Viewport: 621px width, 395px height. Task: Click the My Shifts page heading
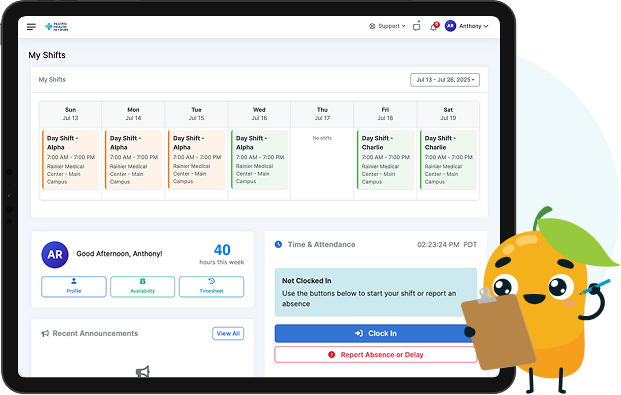47,55
